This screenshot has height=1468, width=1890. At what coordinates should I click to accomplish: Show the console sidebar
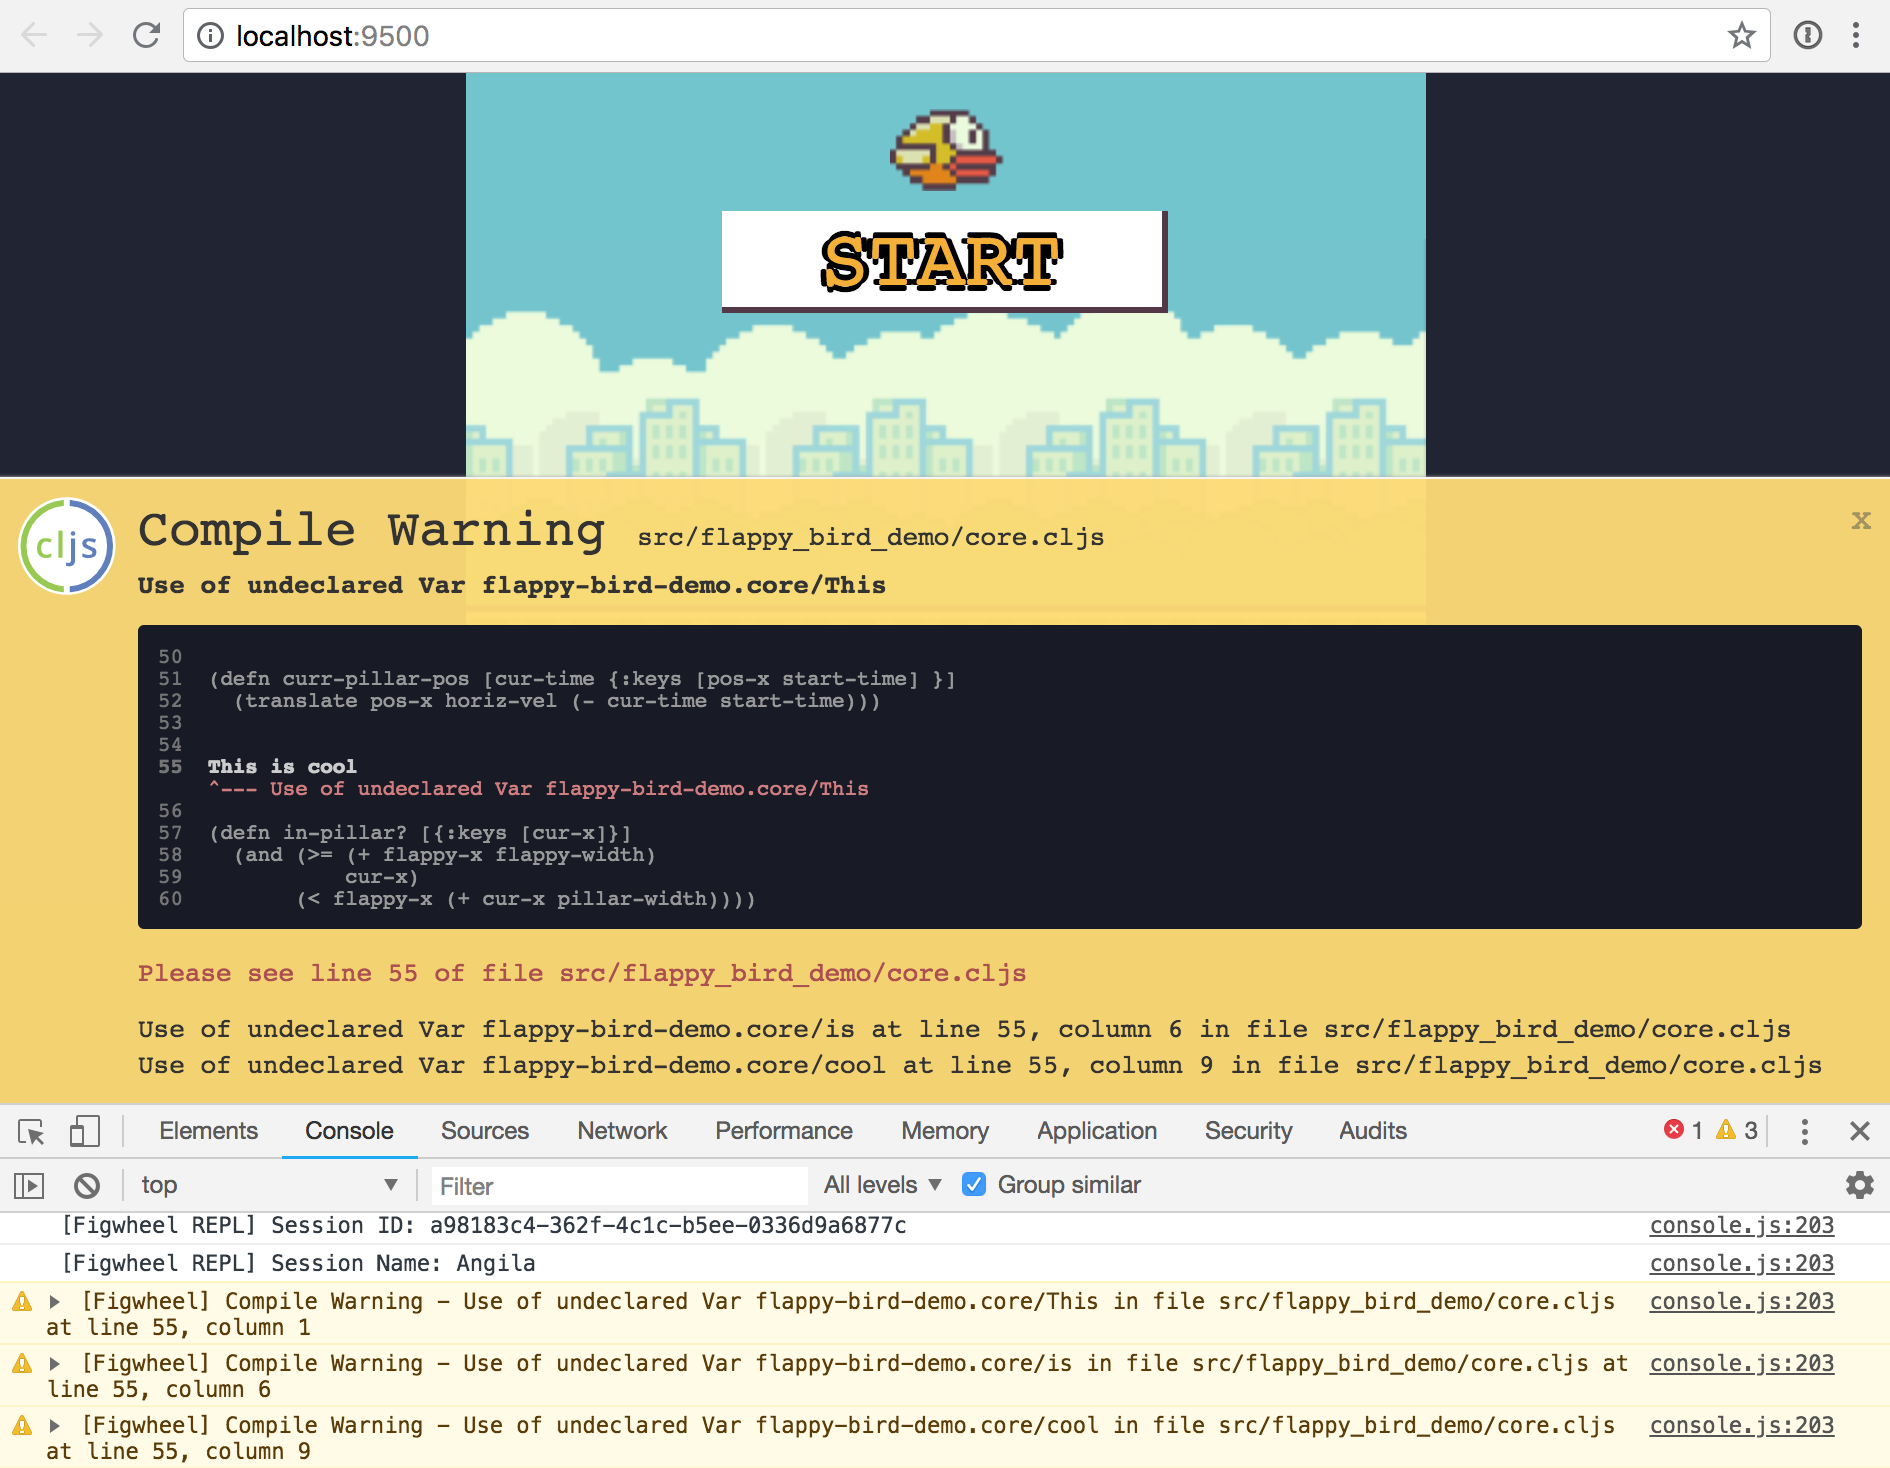coord(29,1186)
